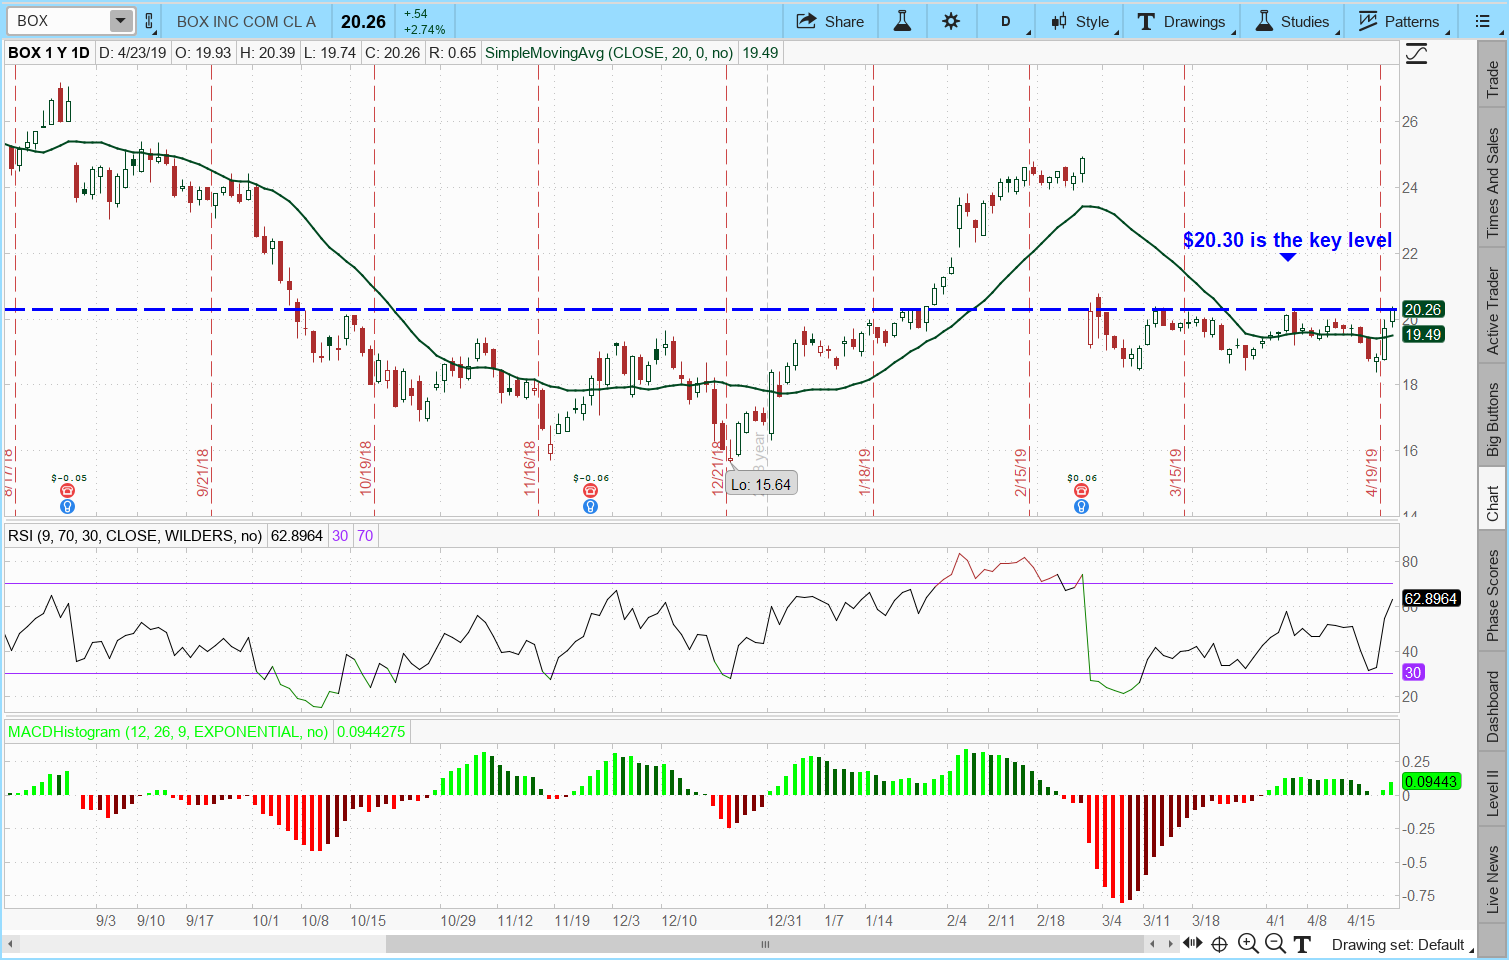
Task: Open the Share menu
Action: (831, 21)
